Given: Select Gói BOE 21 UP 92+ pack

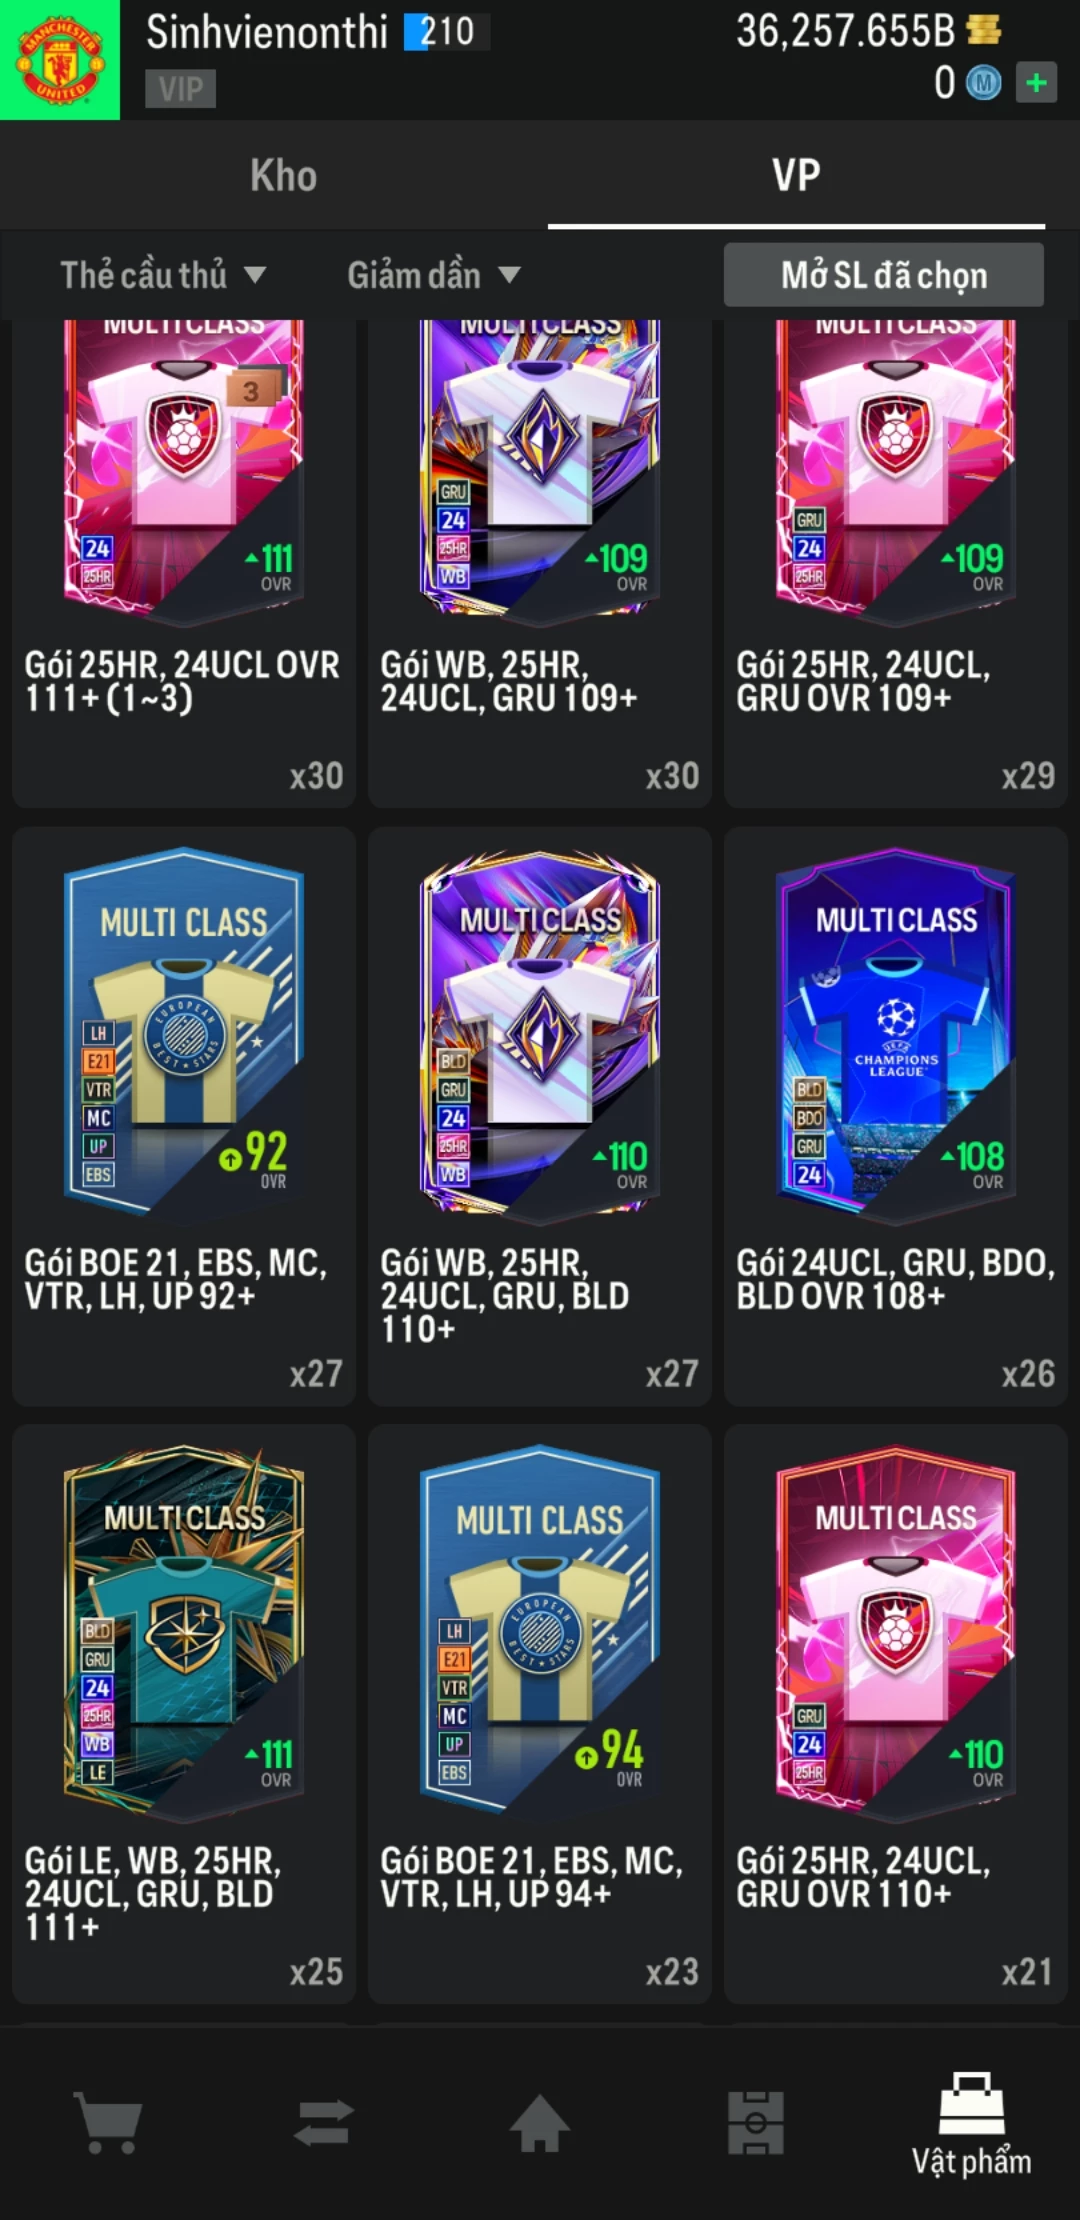Looking at the screenshot, I should (184, 1116).
